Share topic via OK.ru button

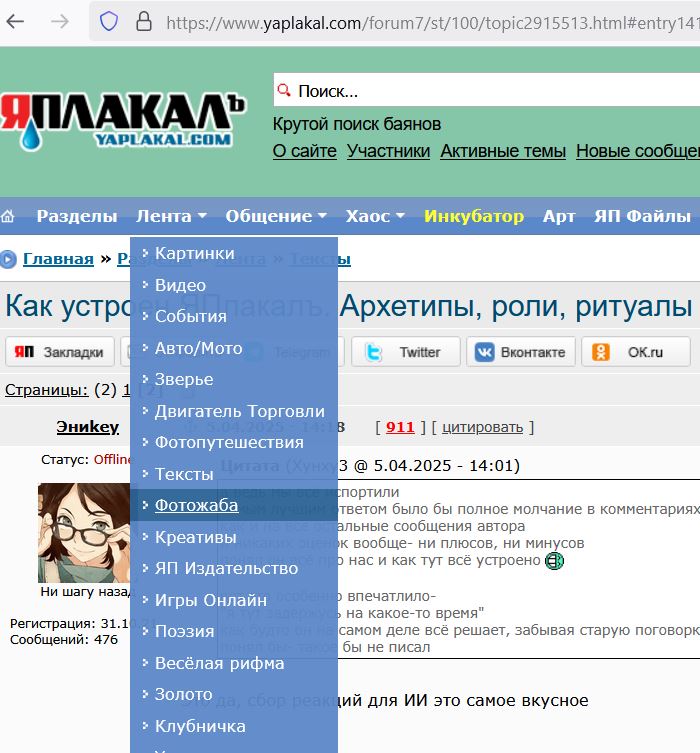tap(636, 352)
